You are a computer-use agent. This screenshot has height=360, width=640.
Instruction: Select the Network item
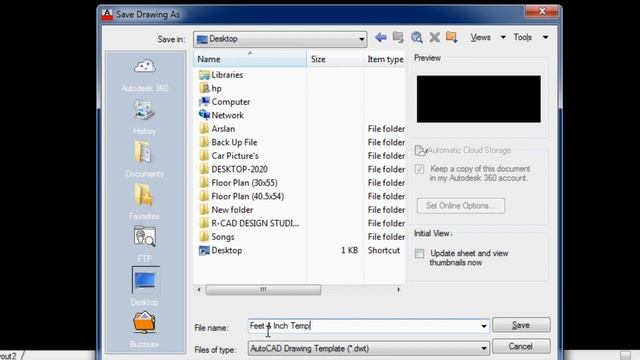221,115
